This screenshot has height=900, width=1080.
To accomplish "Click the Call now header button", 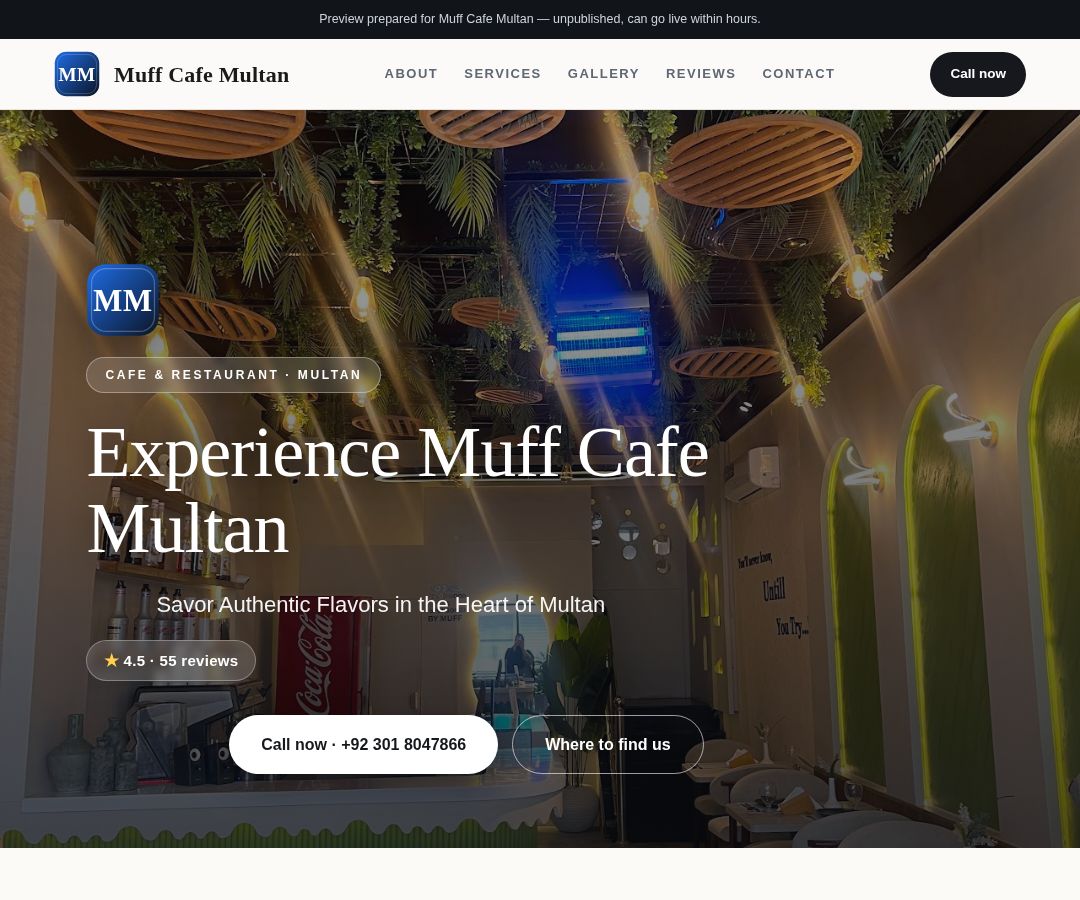I will click(x=977, y=74).
